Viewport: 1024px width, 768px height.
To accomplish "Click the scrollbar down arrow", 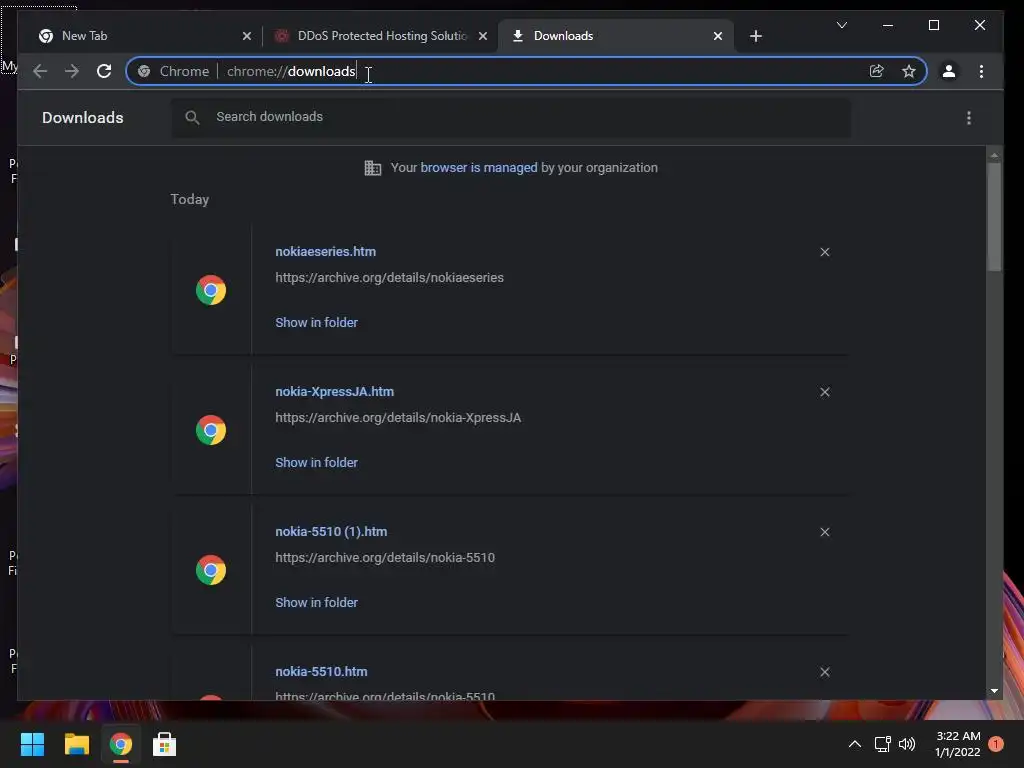I will coord(994,690).
